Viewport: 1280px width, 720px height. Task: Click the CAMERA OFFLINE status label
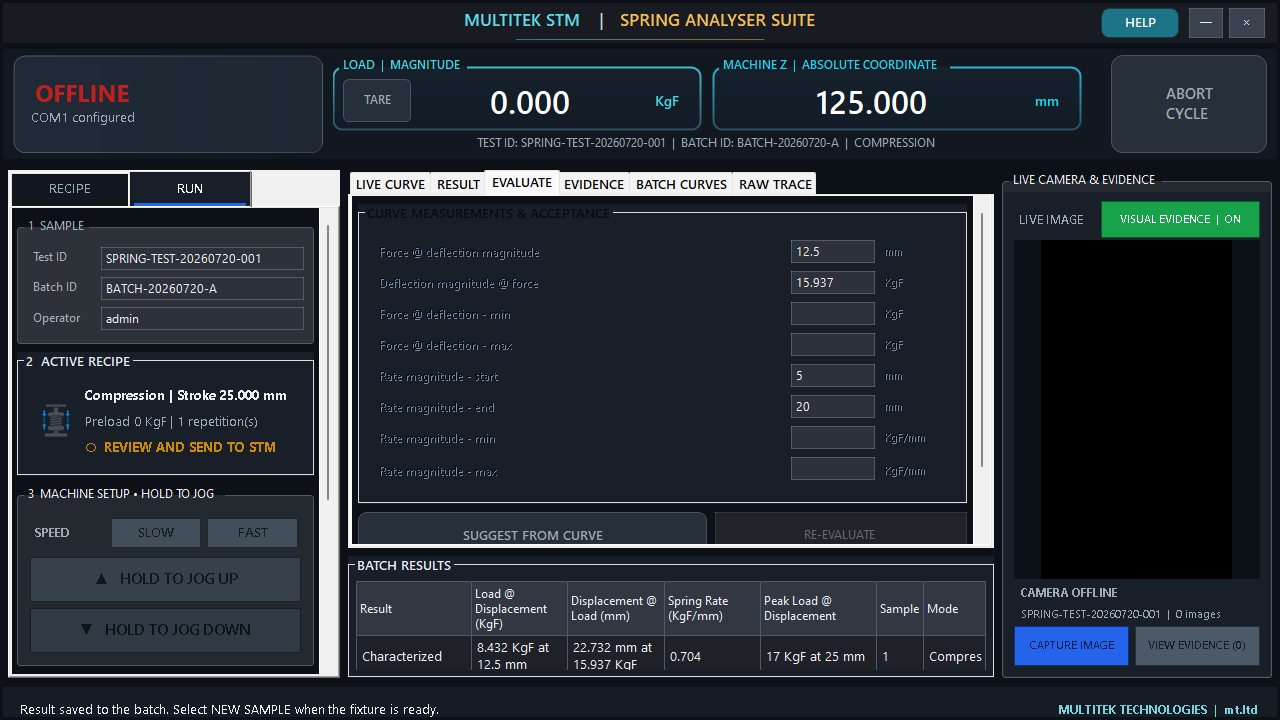tap(1069, 592)
